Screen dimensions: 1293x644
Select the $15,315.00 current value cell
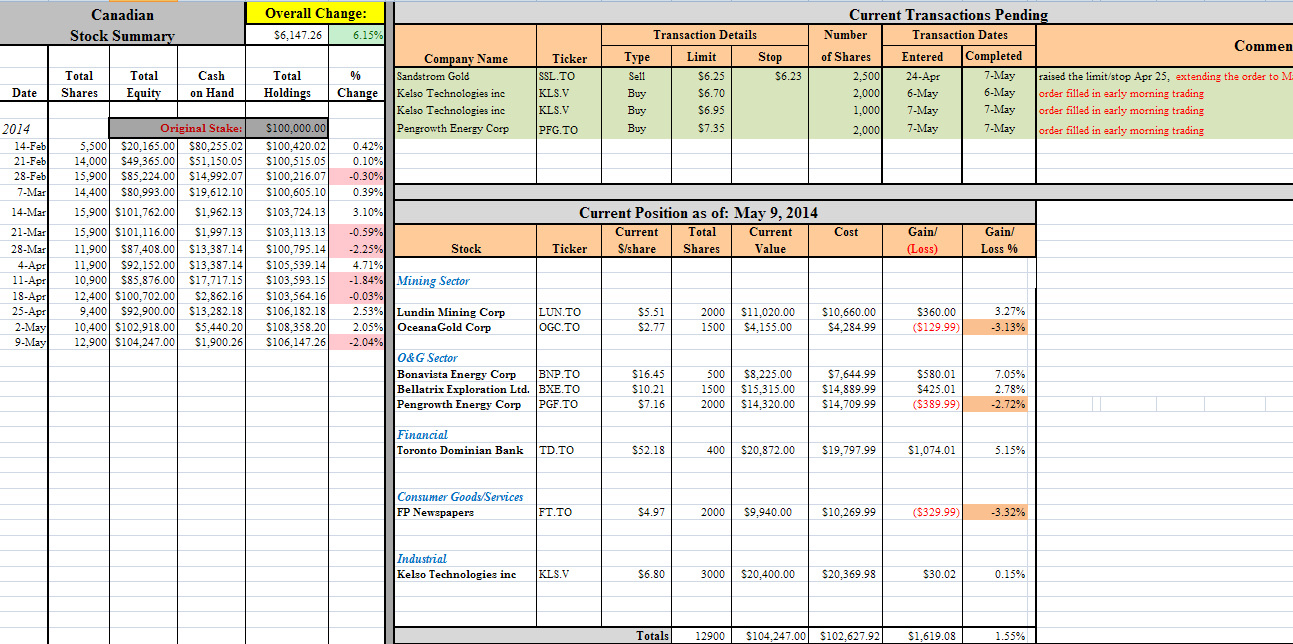(x=770, y=390)
